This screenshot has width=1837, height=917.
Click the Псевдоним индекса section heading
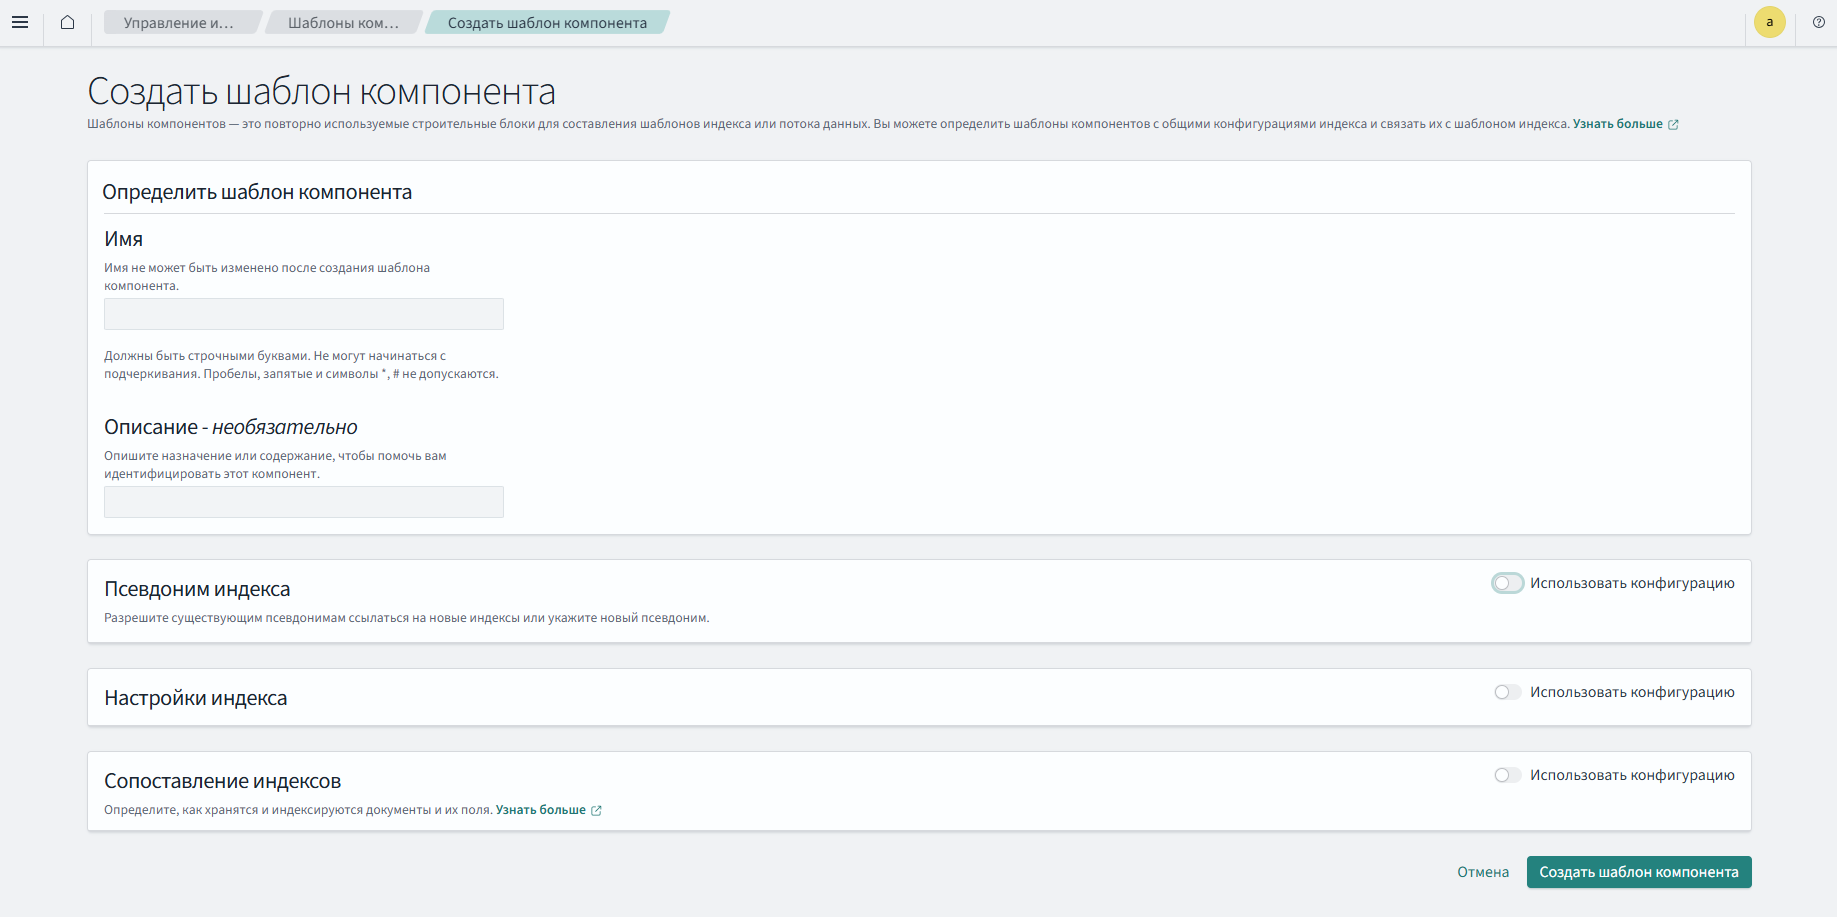(x=197, y=589)
